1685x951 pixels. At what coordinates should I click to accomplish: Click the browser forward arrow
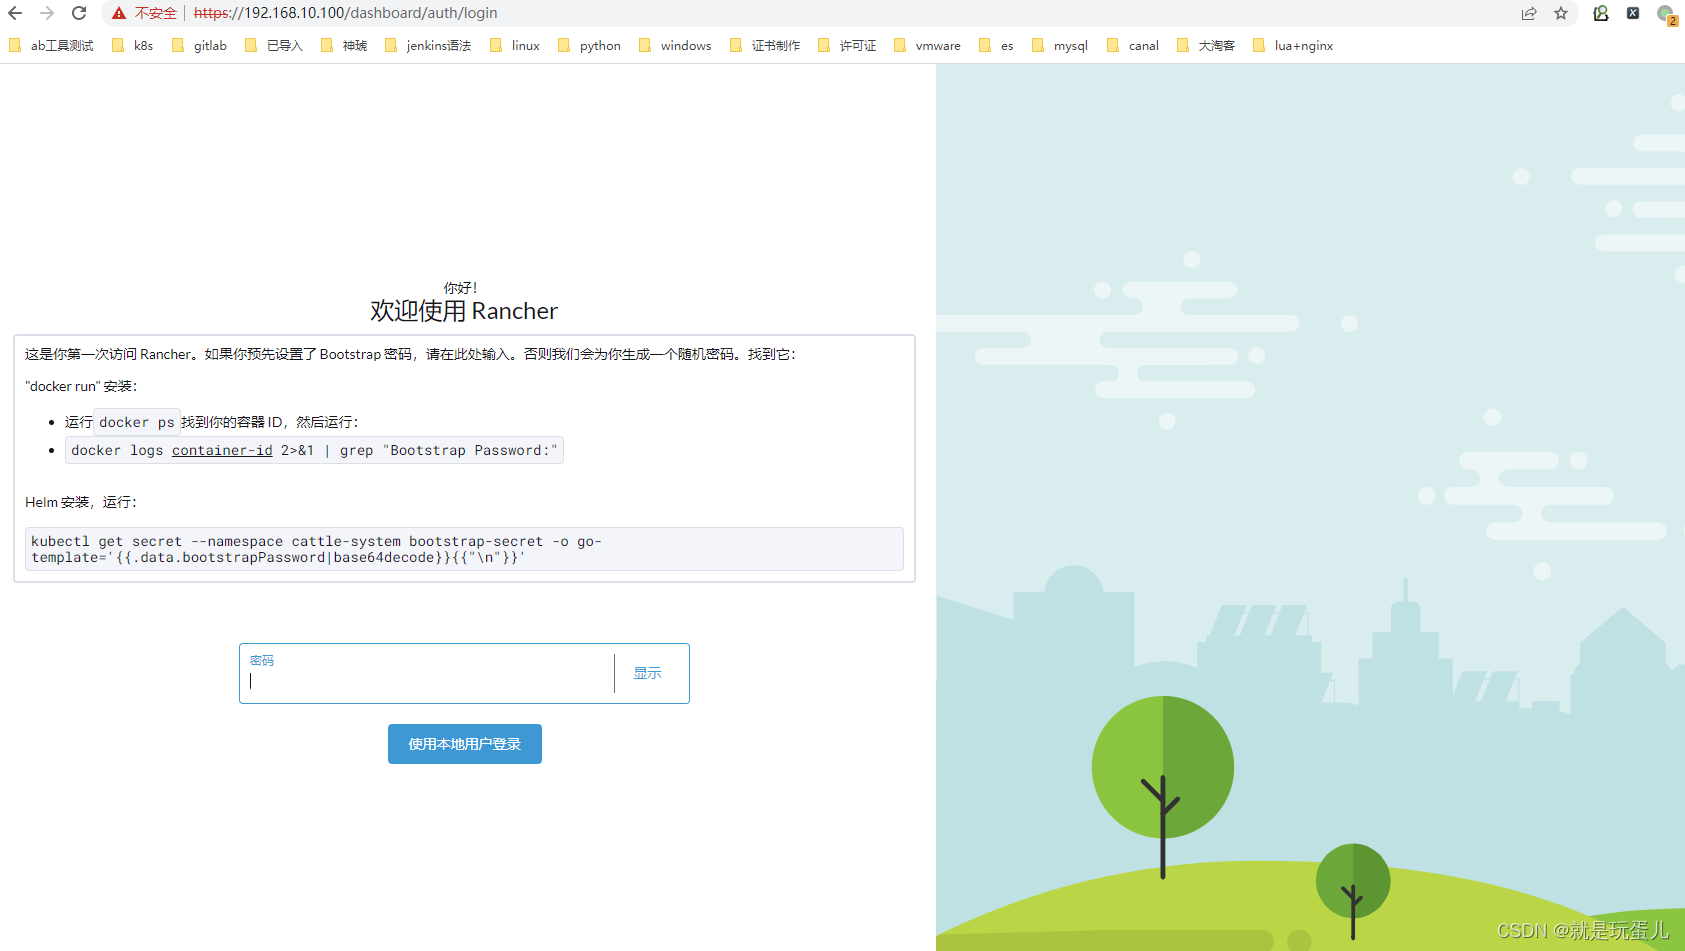[x=47, y=13]
